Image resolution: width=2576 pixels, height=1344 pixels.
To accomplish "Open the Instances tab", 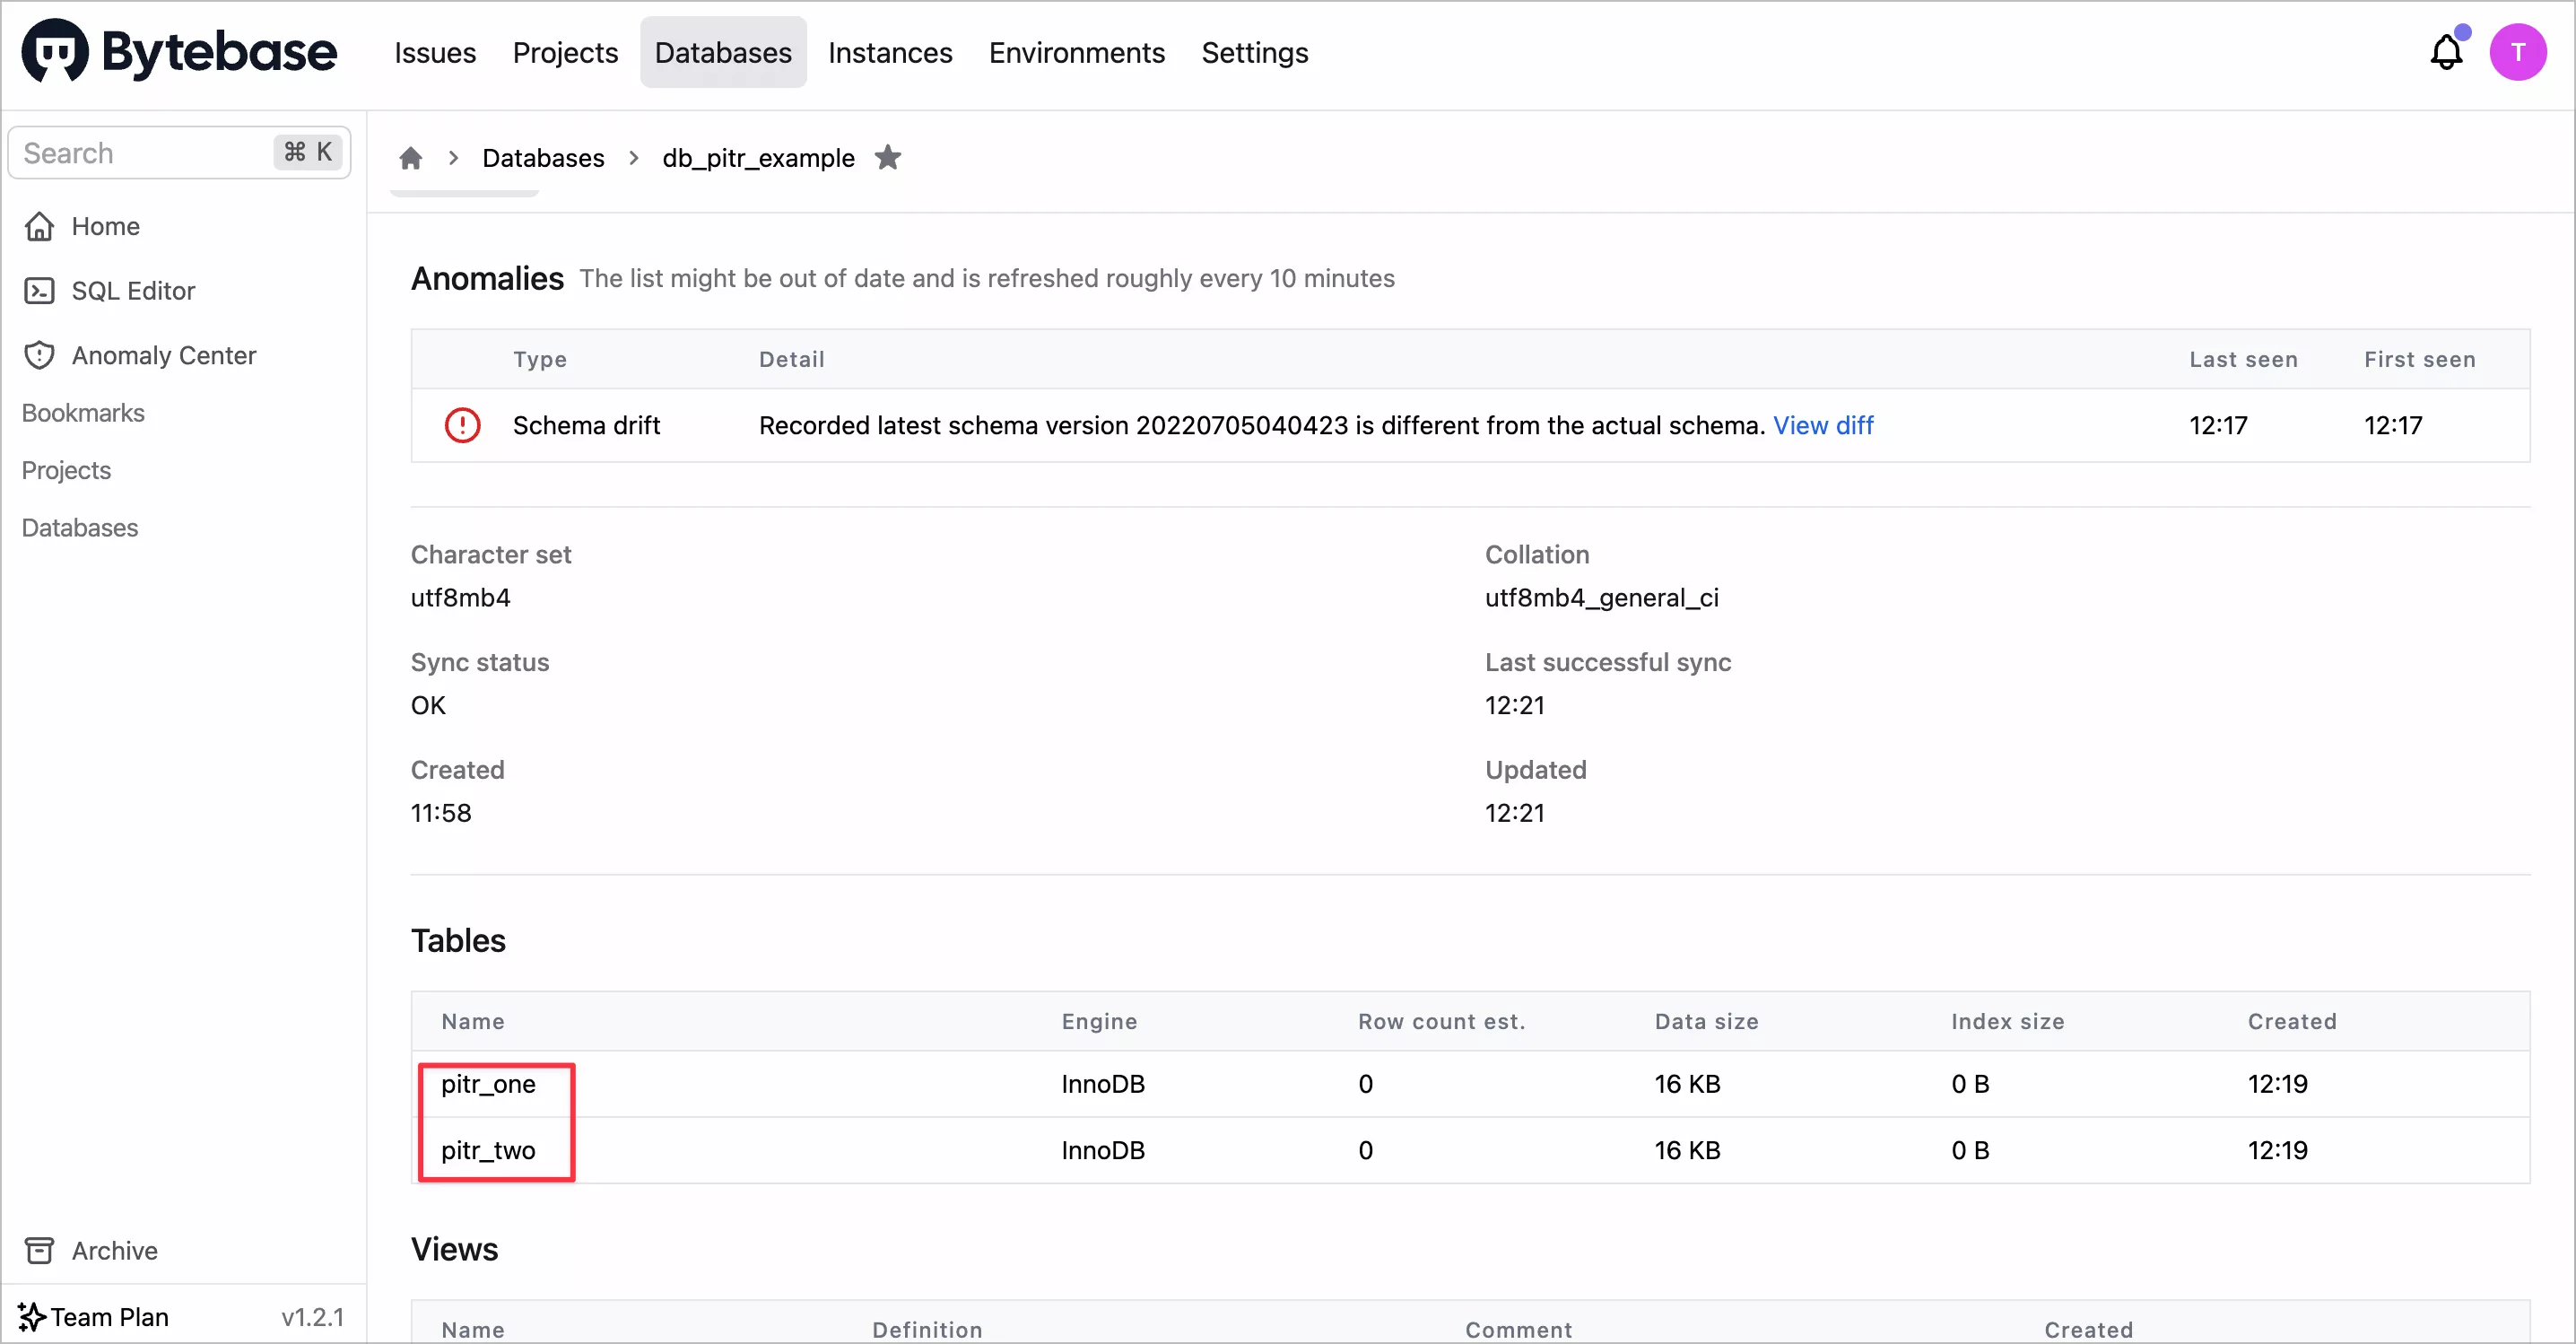I will [890, 52].
